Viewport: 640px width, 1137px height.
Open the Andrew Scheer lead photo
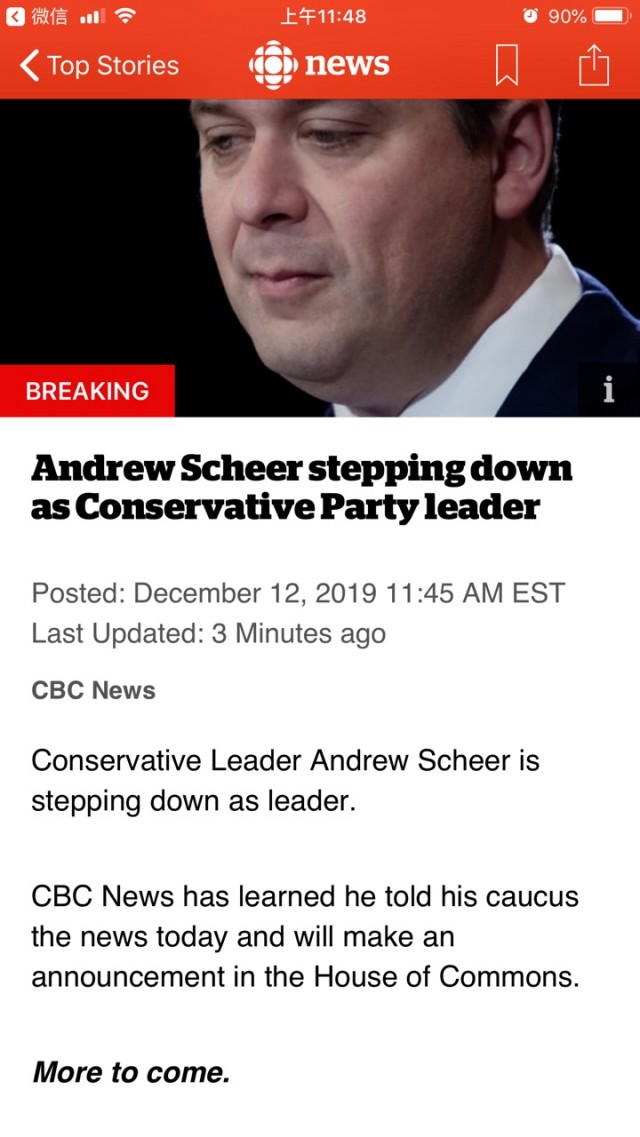[x=320, y=257]
